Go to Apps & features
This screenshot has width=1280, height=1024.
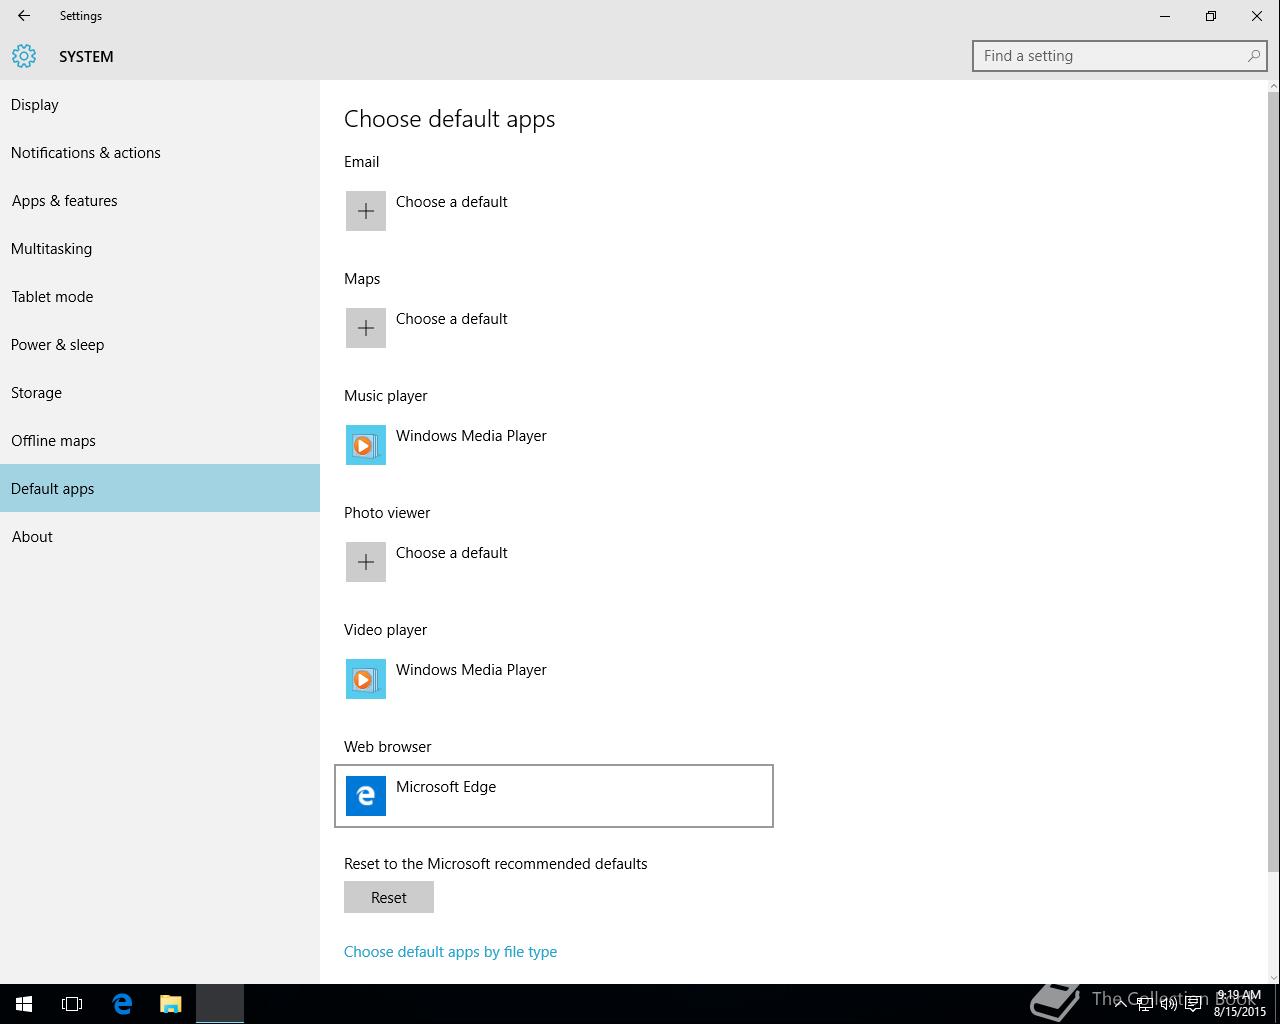tap(160, 201)
